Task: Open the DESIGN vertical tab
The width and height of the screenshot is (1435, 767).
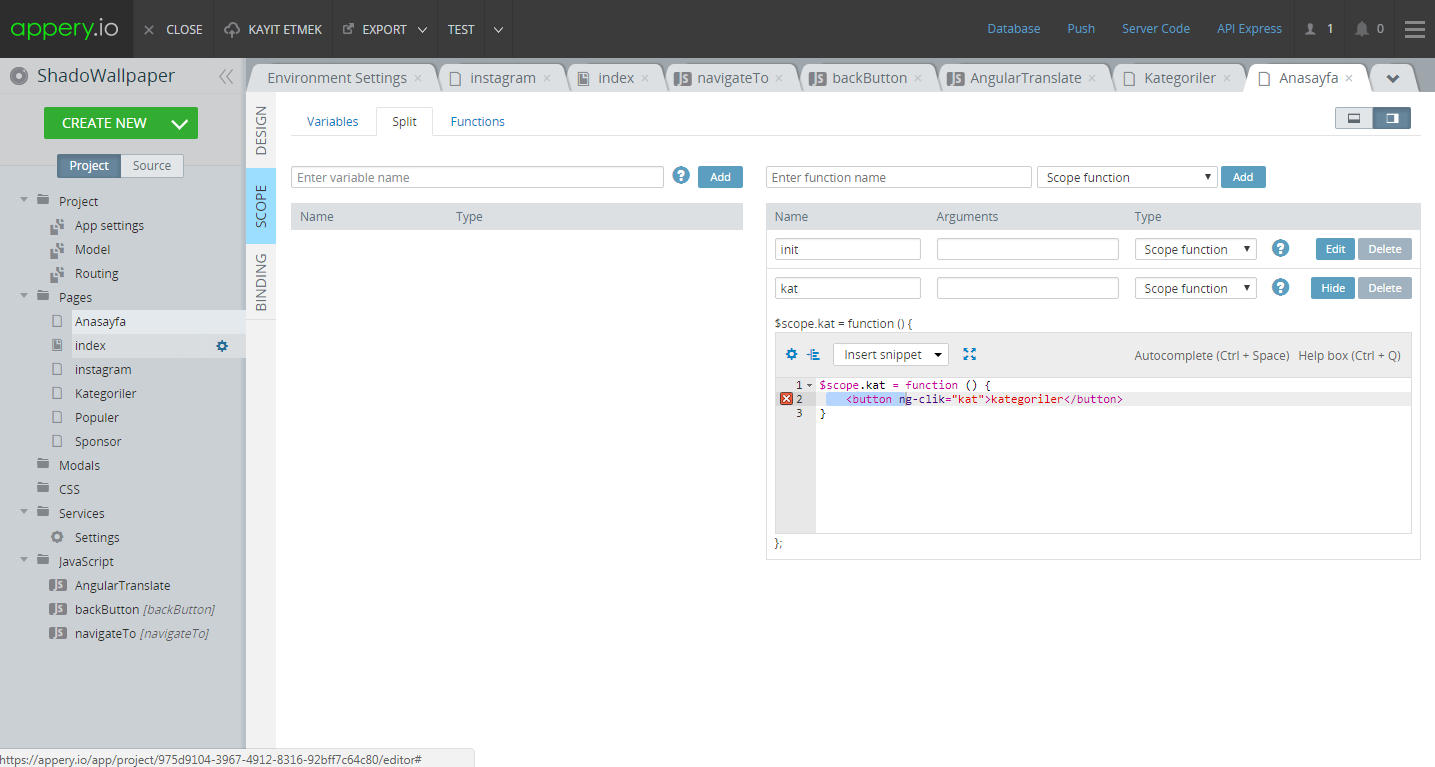Action: click(261, 130)
